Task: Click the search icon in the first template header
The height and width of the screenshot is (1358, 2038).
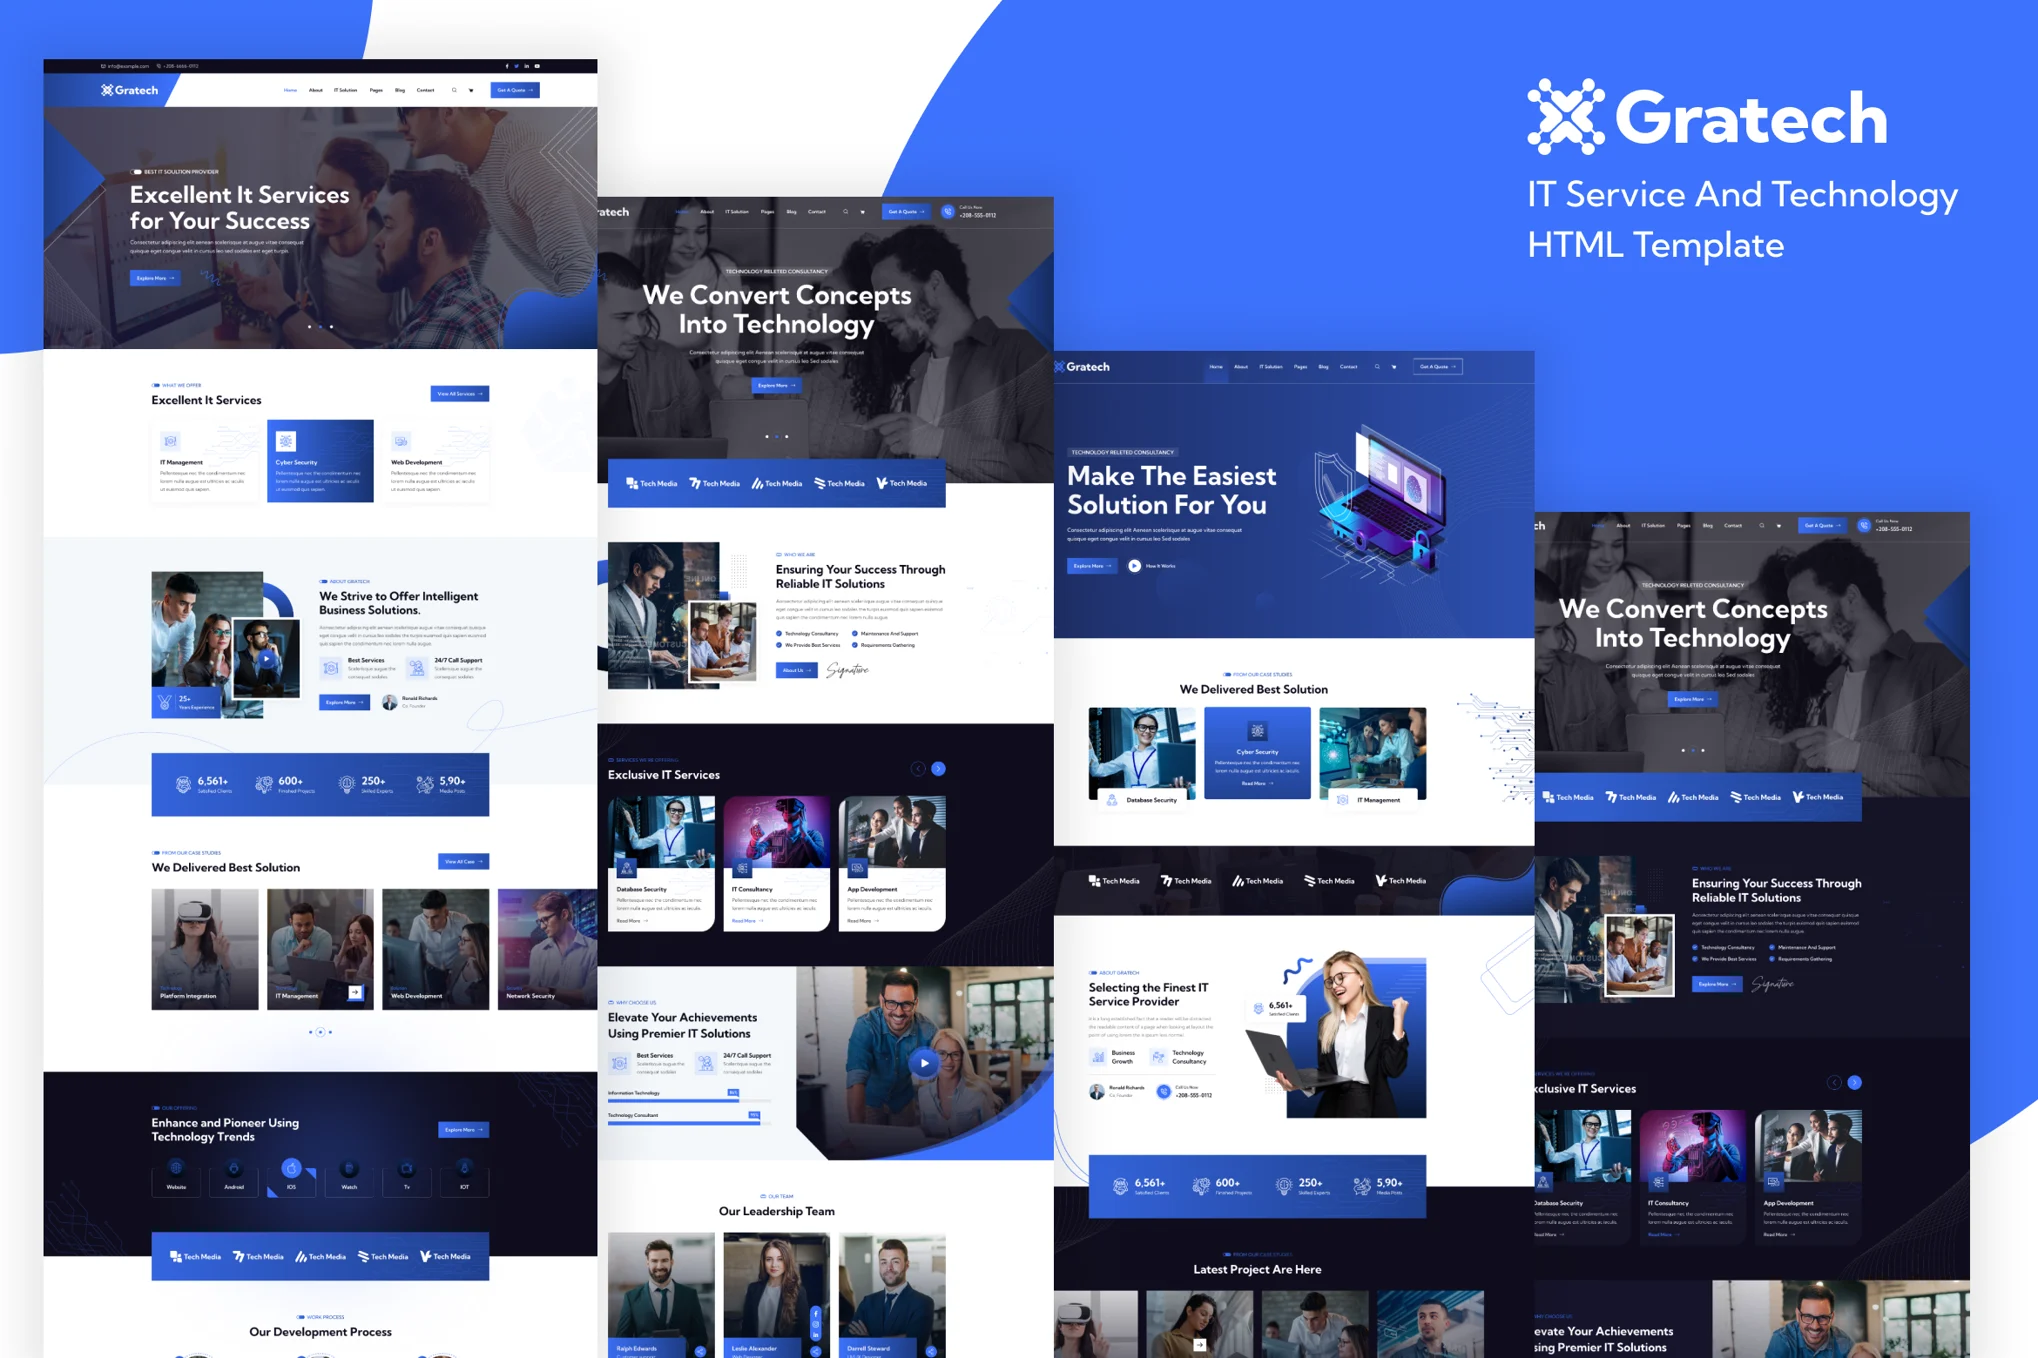Action: point(454,90)
